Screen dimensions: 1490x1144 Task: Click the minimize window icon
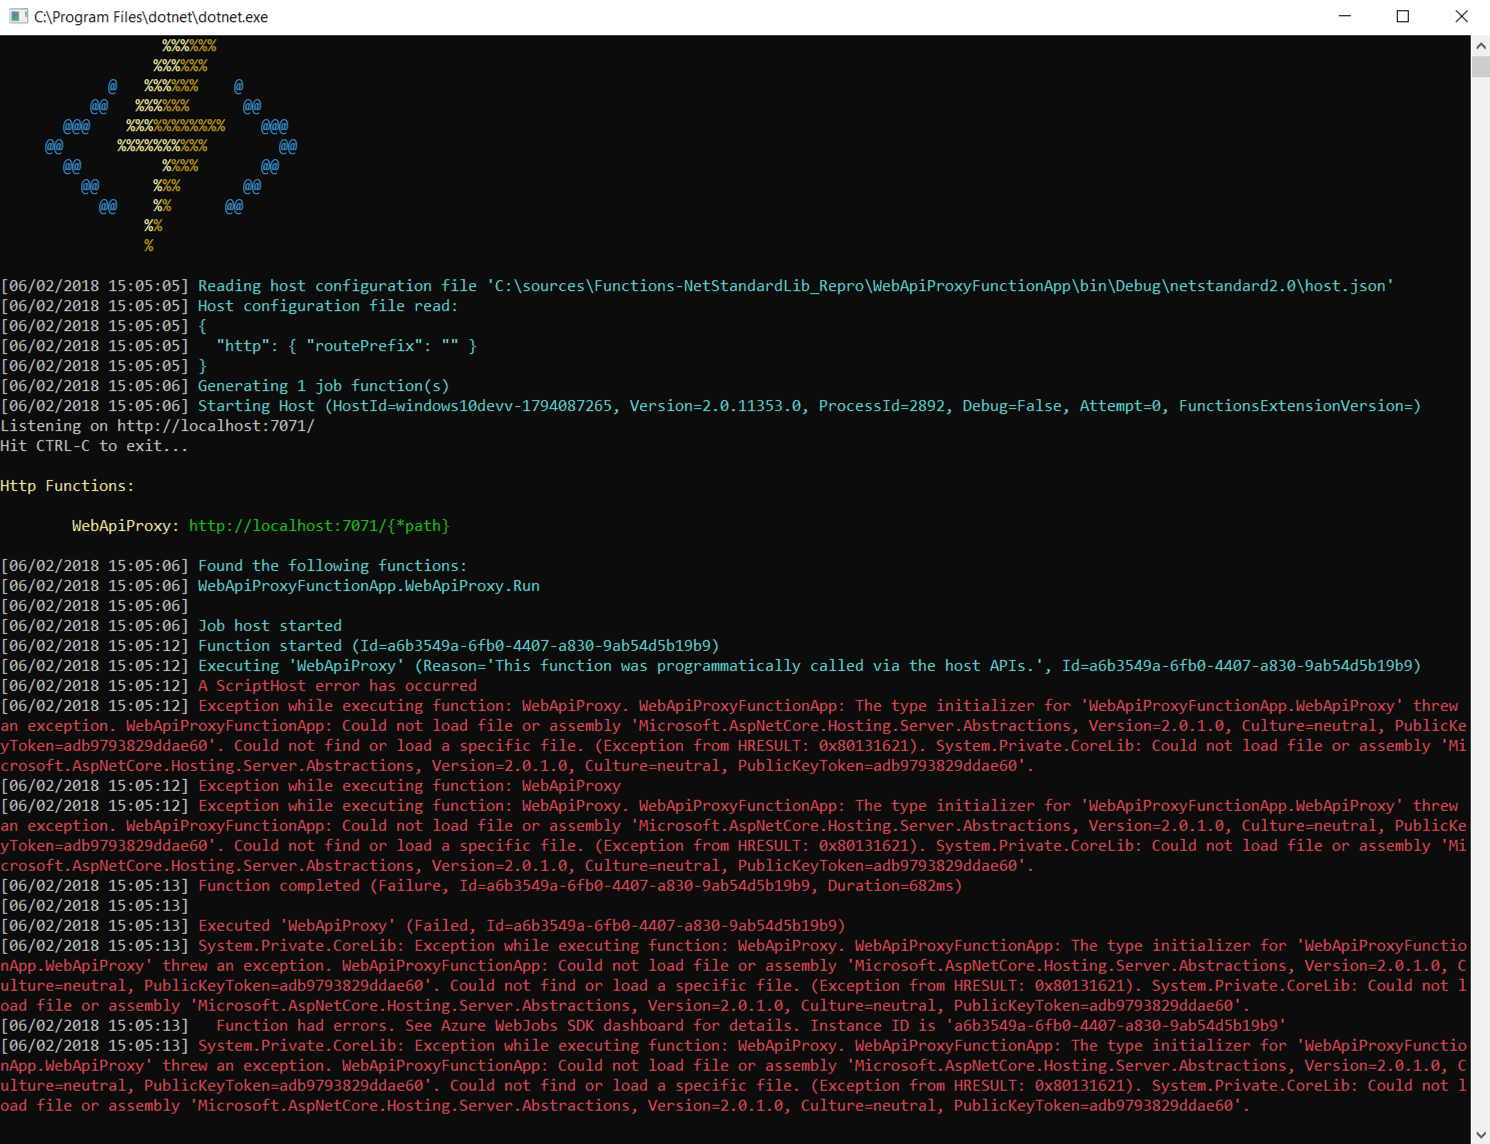[x=1344, y=16]
